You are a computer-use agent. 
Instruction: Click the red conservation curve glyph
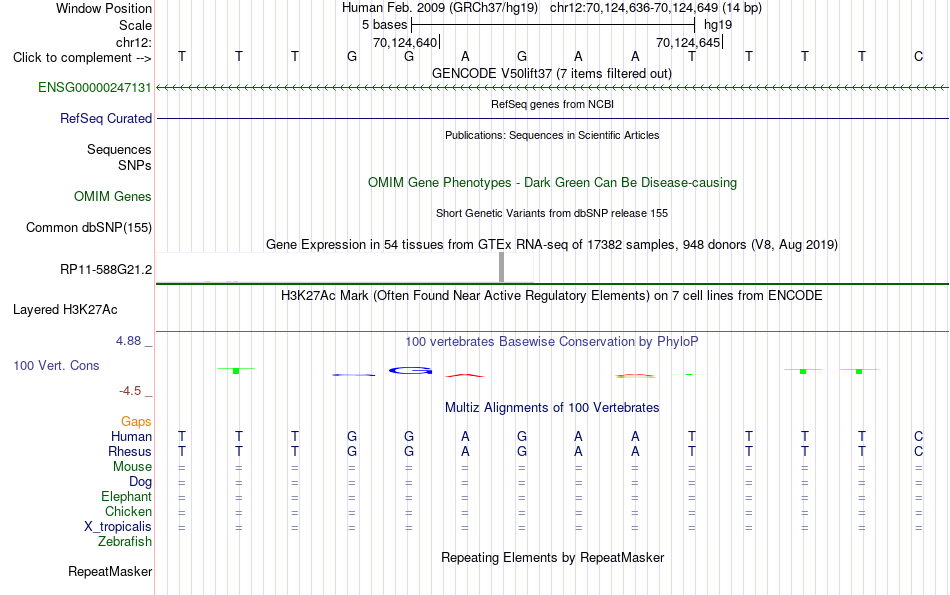(x=465, y=376)
